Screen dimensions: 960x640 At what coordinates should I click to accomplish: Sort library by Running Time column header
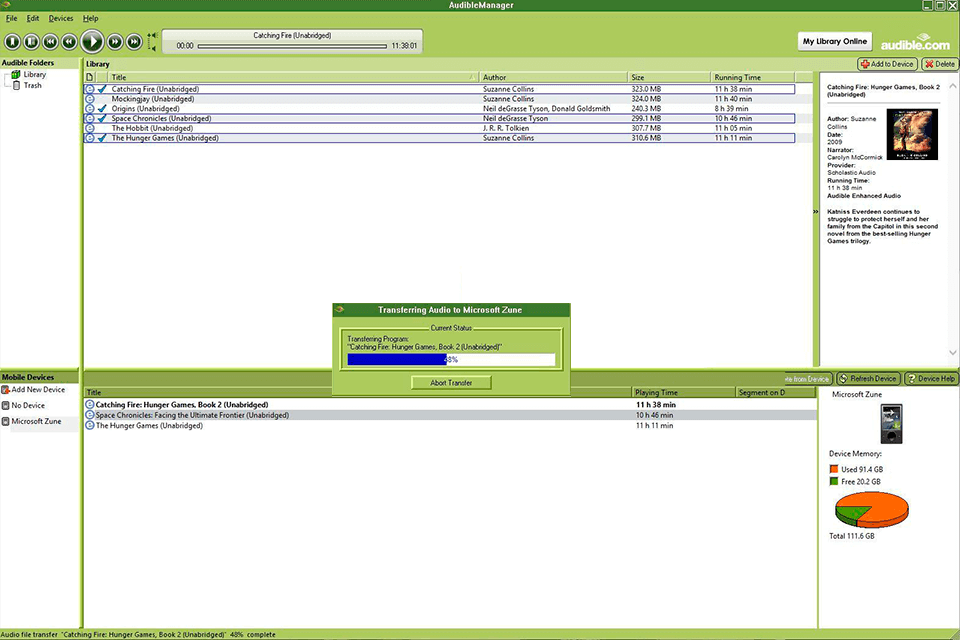752,77
